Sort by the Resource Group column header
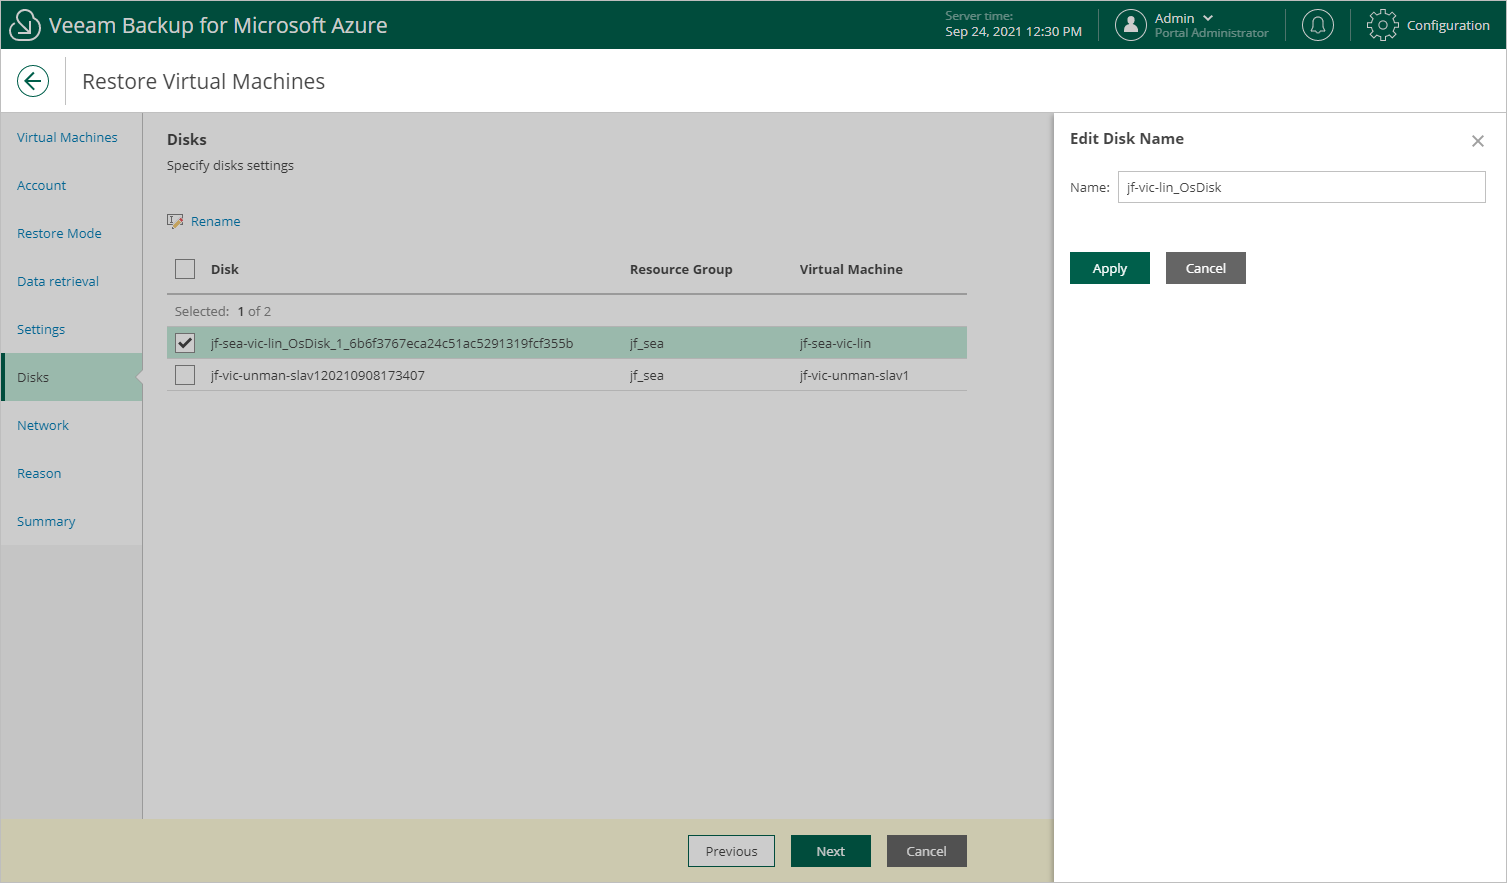The image size is (1507, 883). [681, 269]
